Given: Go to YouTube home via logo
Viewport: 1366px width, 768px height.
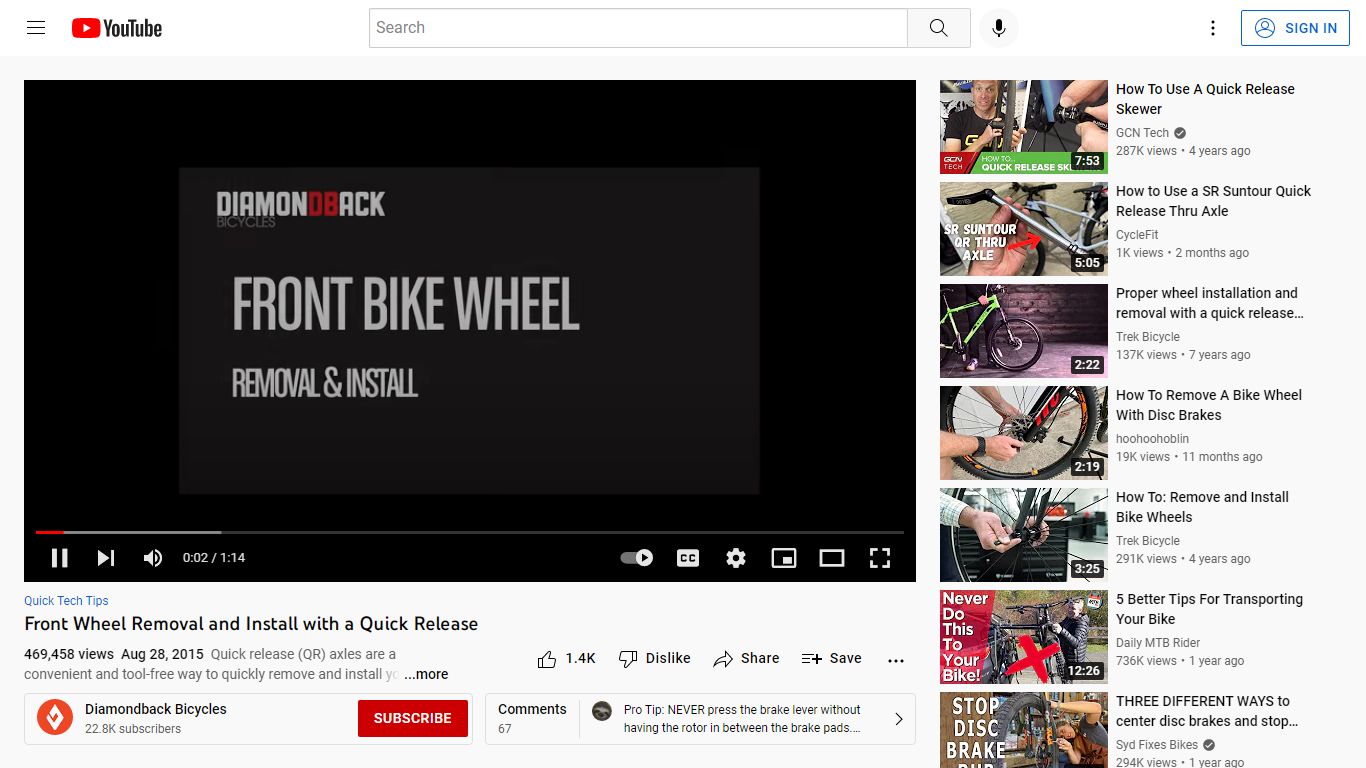Looking at the screenshot, I should click(117, 28).
